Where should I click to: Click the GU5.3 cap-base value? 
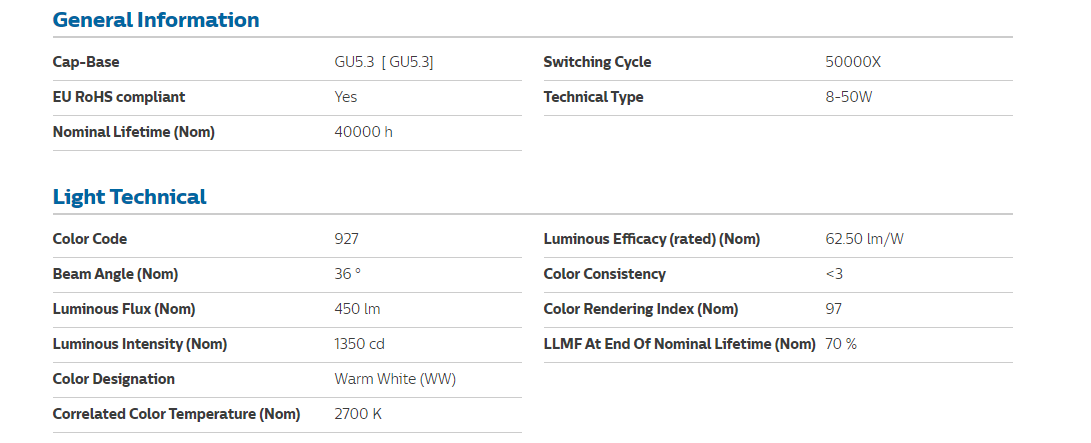point(384,62)
